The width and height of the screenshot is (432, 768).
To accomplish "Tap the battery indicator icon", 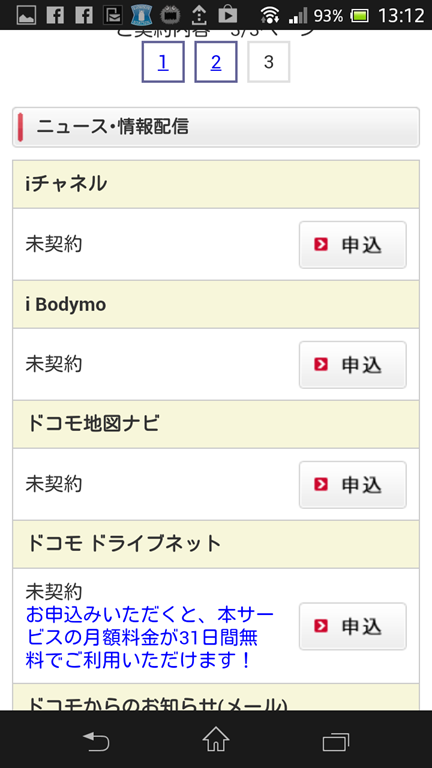I will click(360, 16).
